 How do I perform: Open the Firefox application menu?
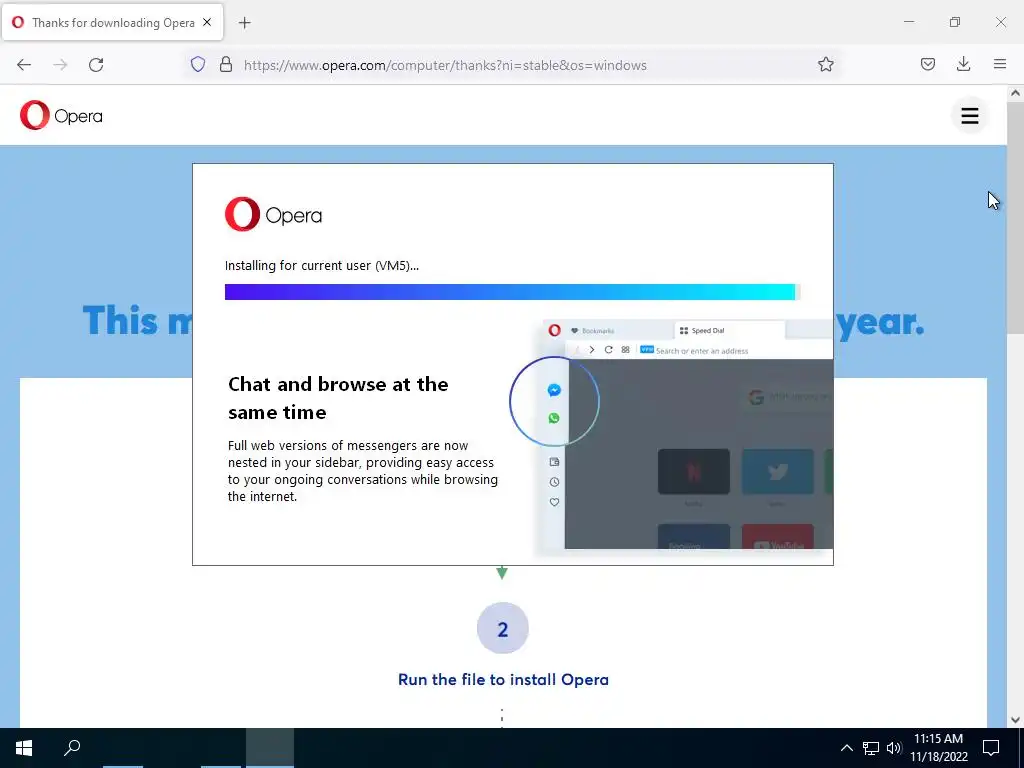[1000, 65]
